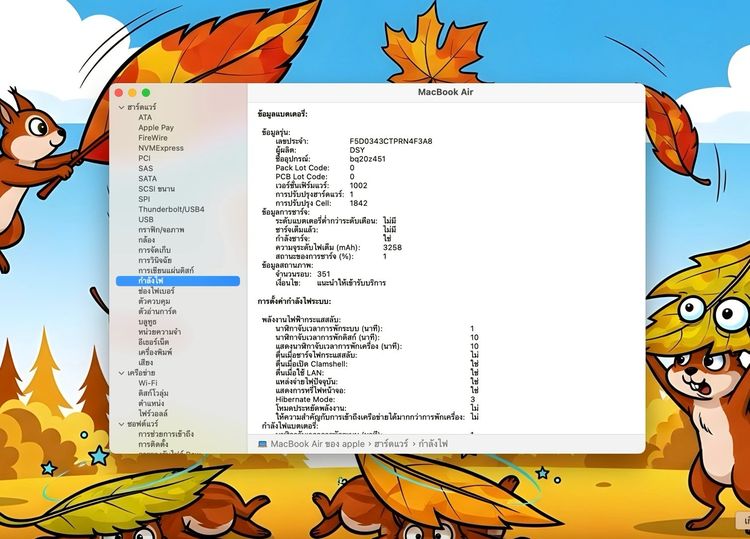This screenshot has height=539, width=750.
Task: Click the ข้อมูลการชาร์จ subheading
Action: pos(286,212)
